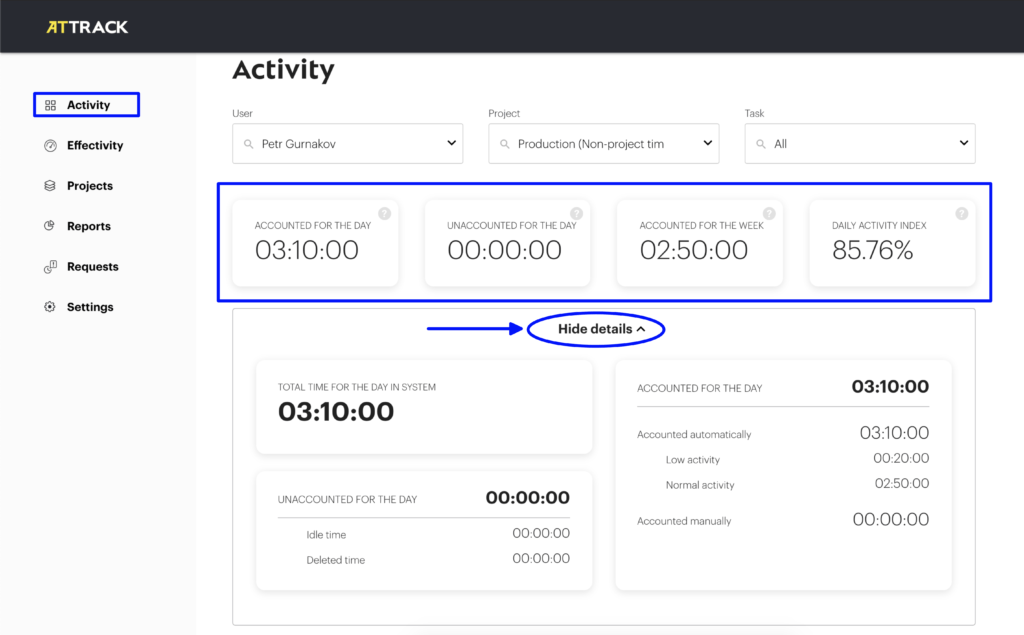The height and width of the screenshot is (635, 1024).
Task: Click help icon on Accounted for the Day card
Action: [385, 214]
